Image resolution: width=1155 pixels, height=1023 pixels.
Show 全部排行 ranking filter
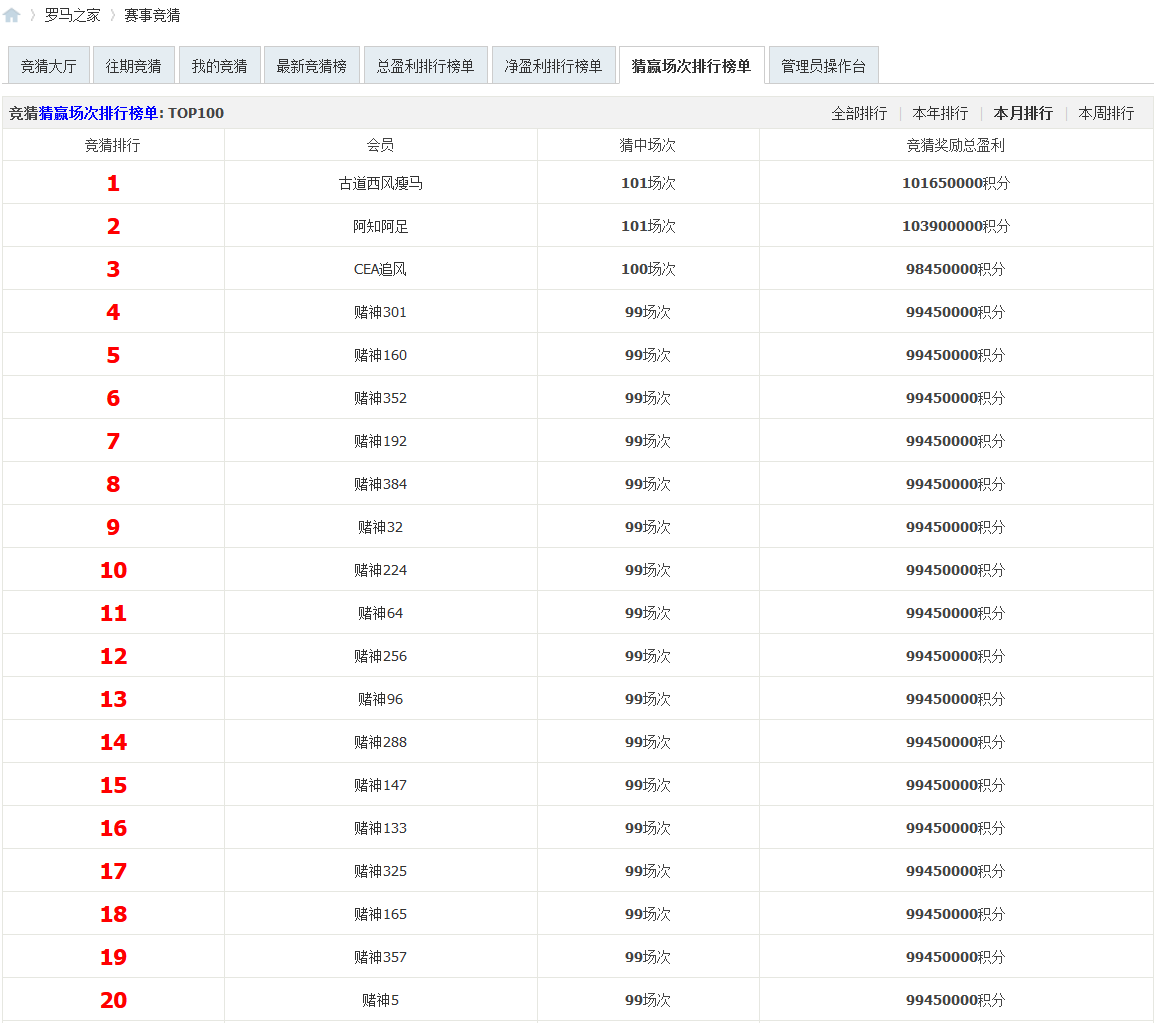[x=859, y=113]
